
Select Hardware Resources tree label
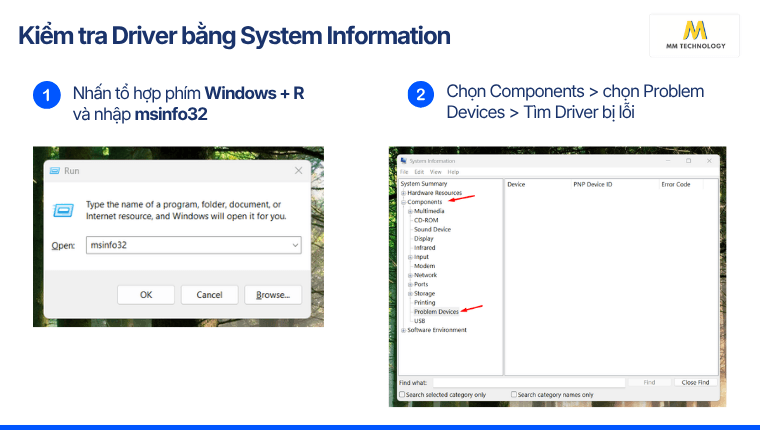click(435, 193)
